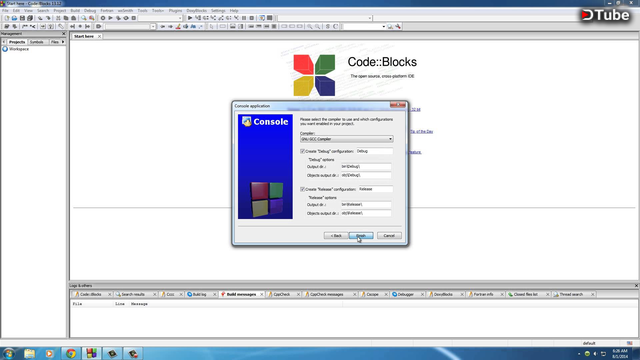Click the Code::Blocks taskbar icon

tap(91, 353)
